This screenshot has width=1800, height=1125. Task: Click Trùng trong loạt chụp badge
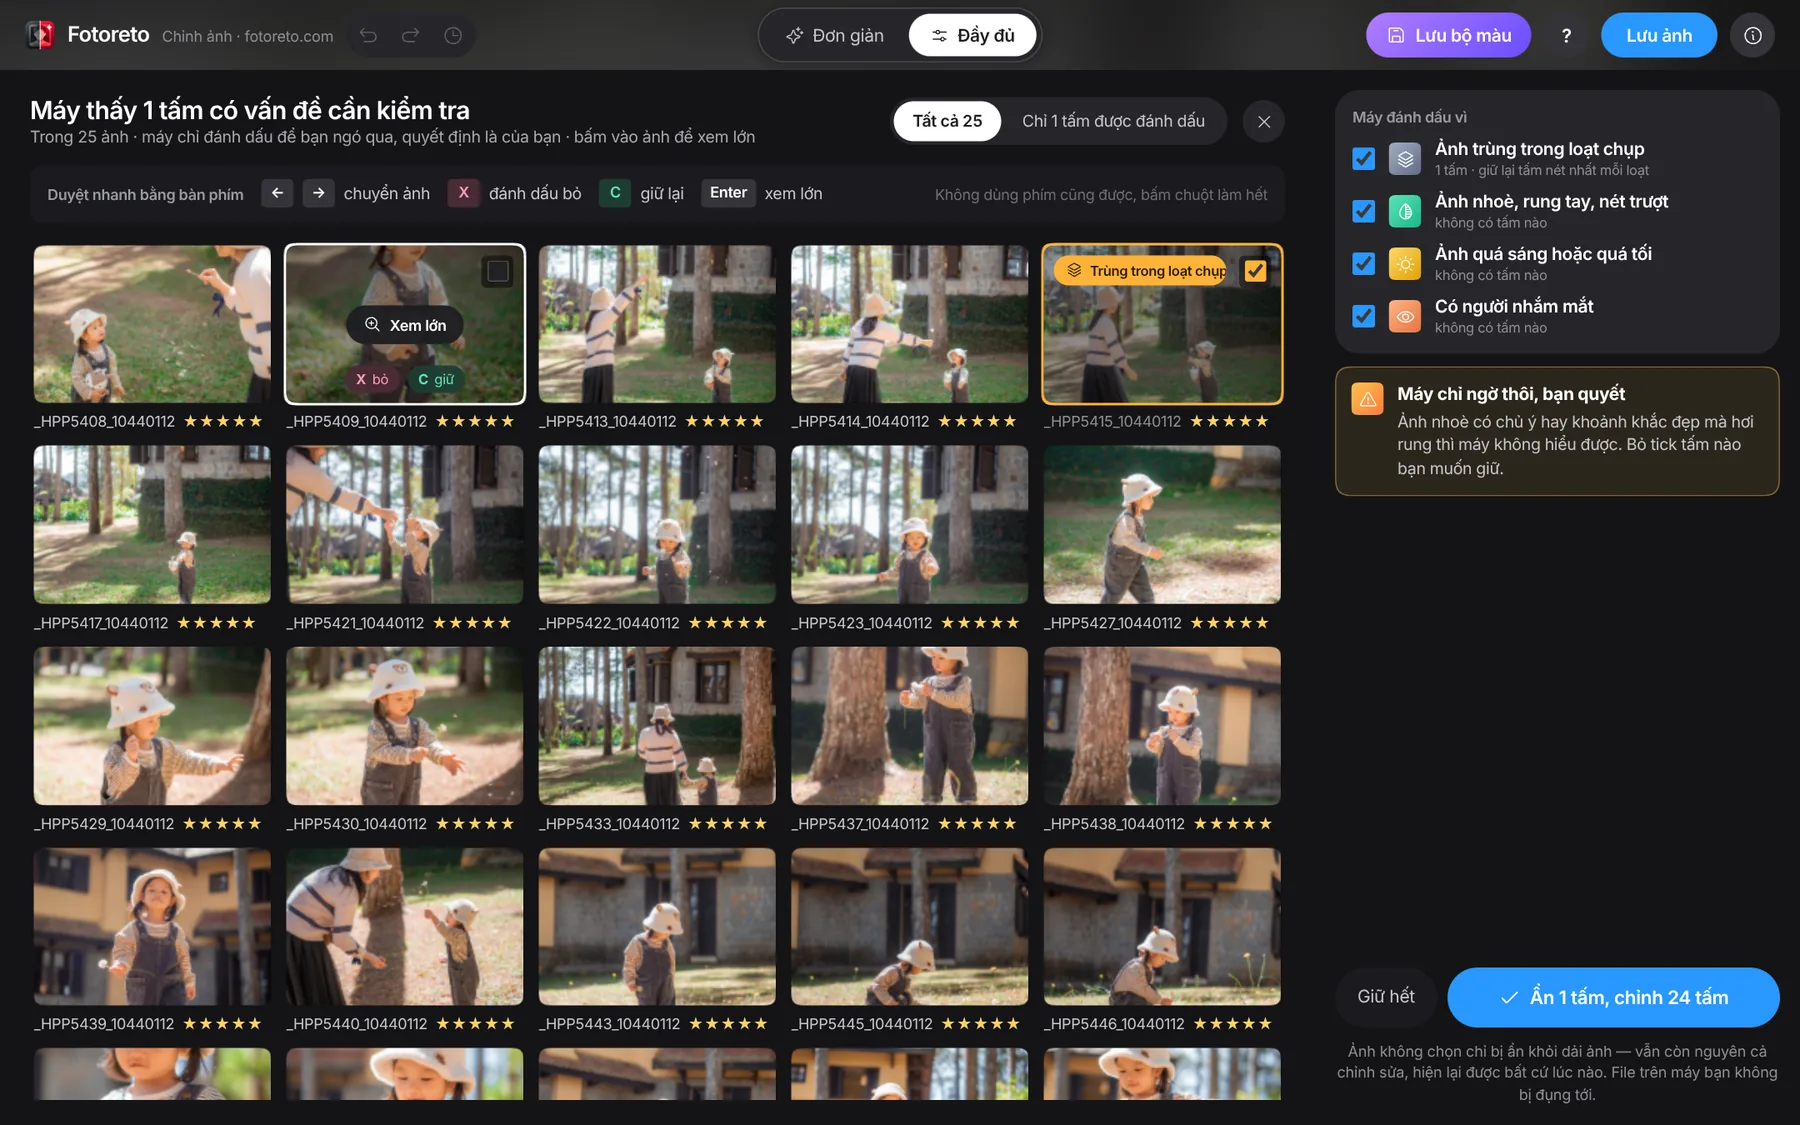[1140, 271]
